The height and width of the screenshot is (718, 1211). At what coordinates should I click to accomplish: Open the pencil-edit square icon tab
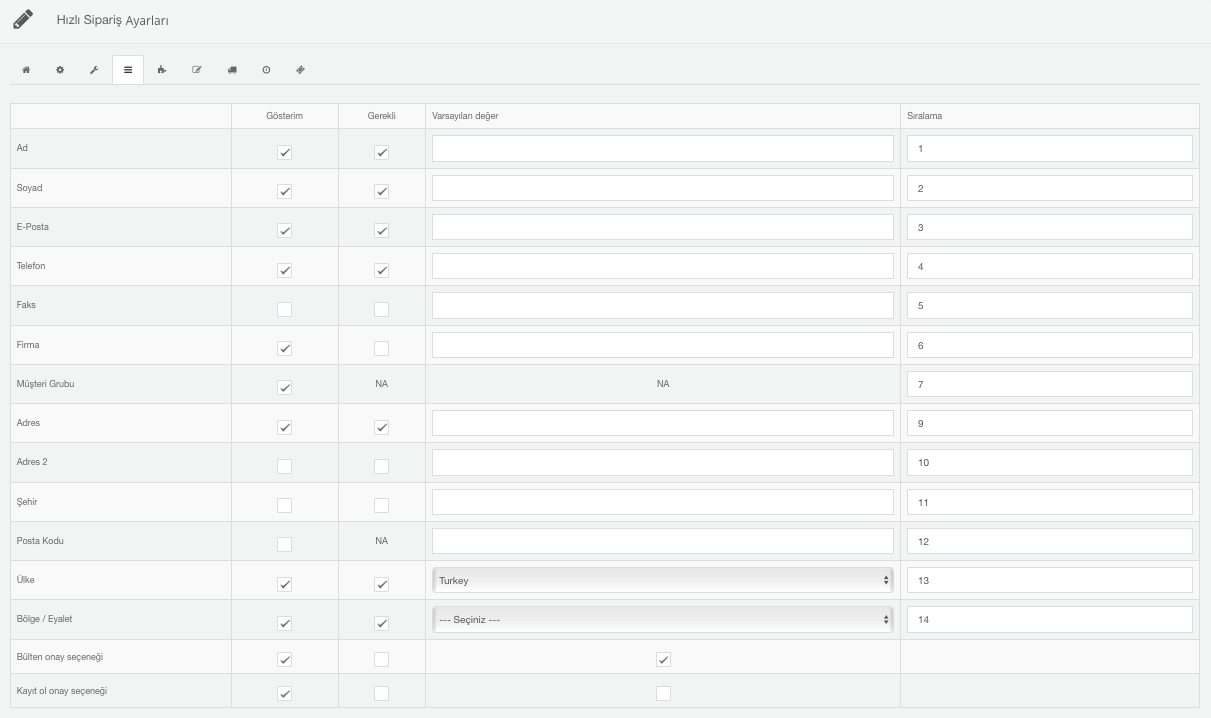[x=197, y=70]
